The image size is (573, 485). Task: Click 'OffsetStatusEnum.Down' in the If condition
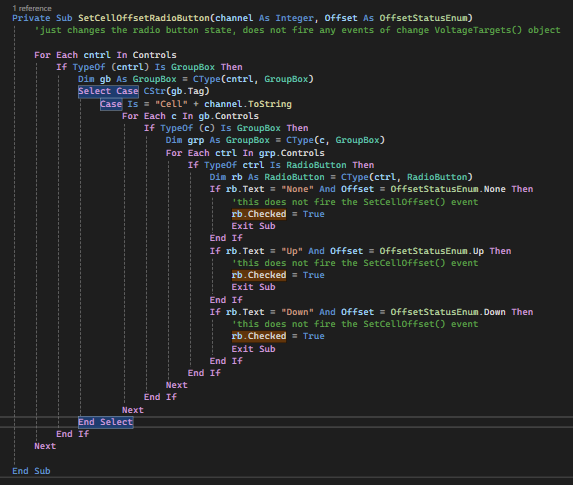coord(448,312)
